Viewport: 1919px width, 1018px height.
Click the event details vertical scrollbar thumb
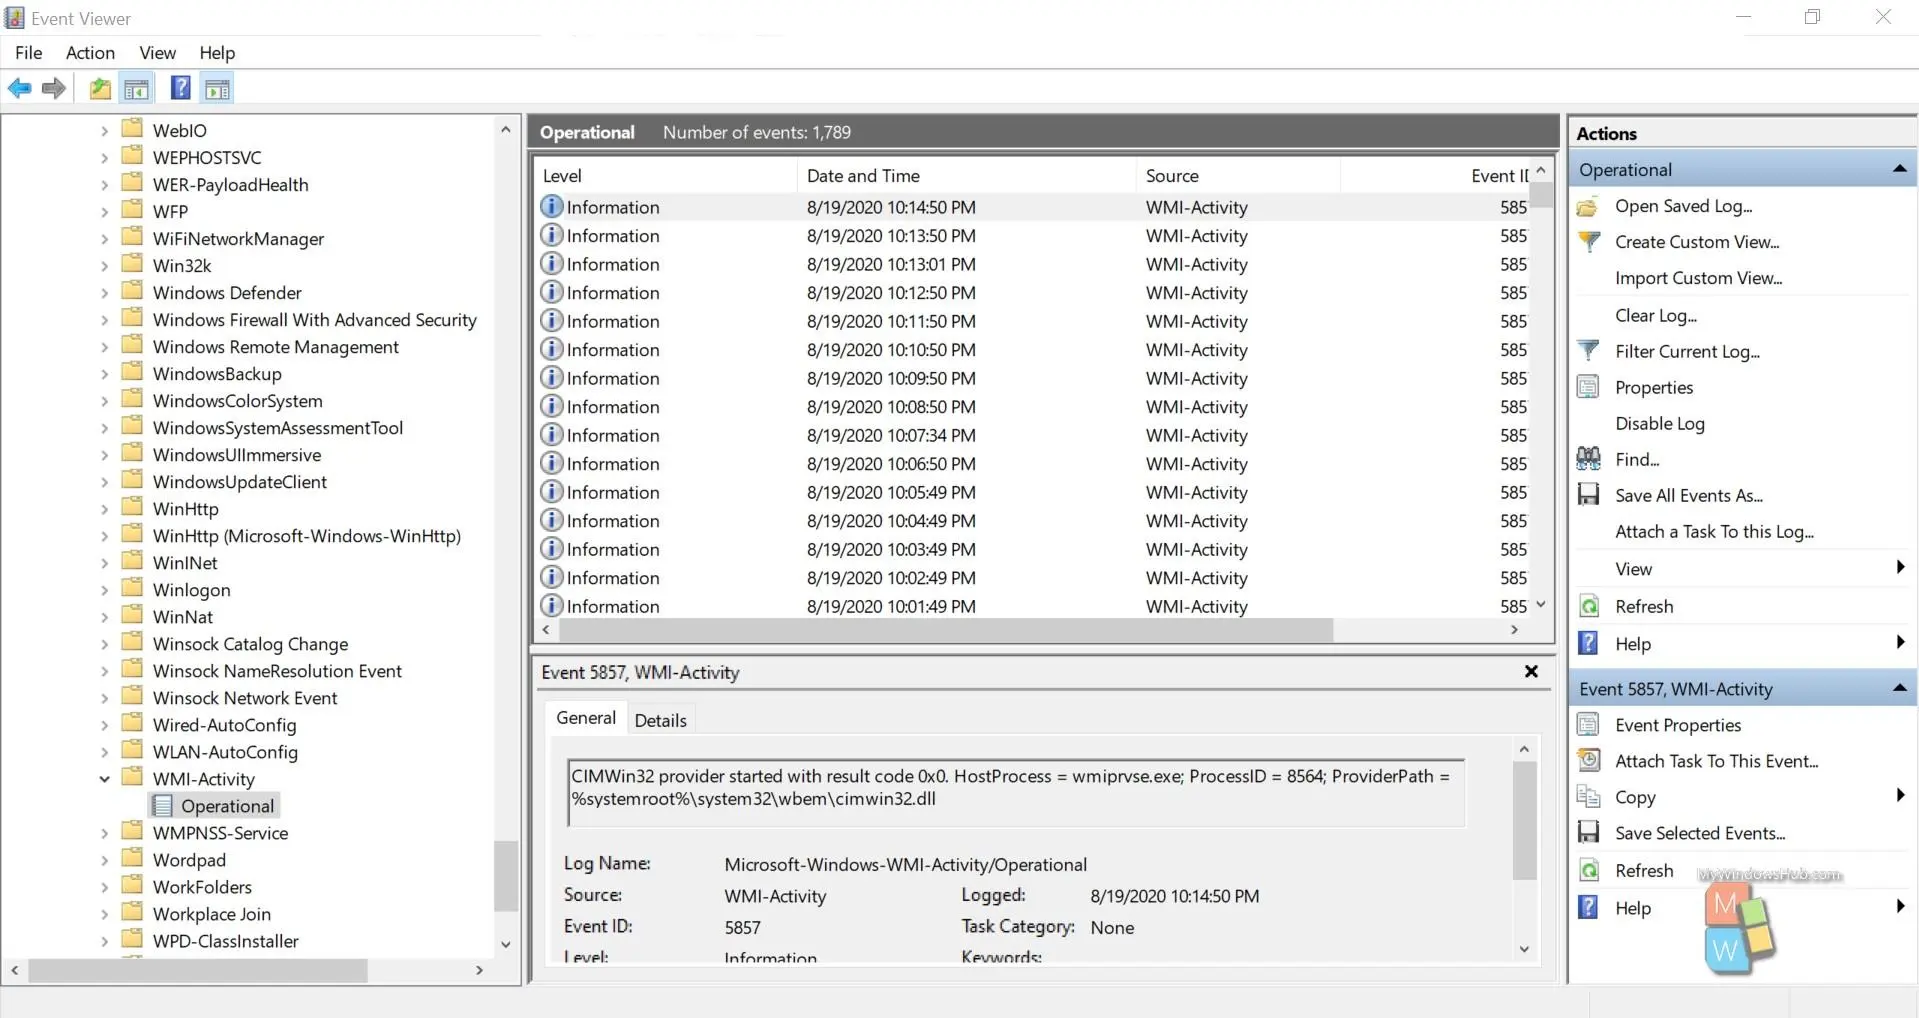pos(1524,821)
